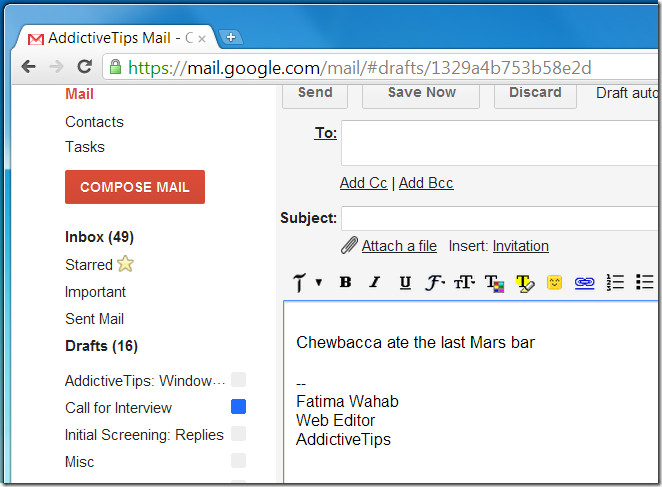Toggle underline formatting
This screenshot has height=487, width=662.
pyautogui.click(x=405, y=282)
